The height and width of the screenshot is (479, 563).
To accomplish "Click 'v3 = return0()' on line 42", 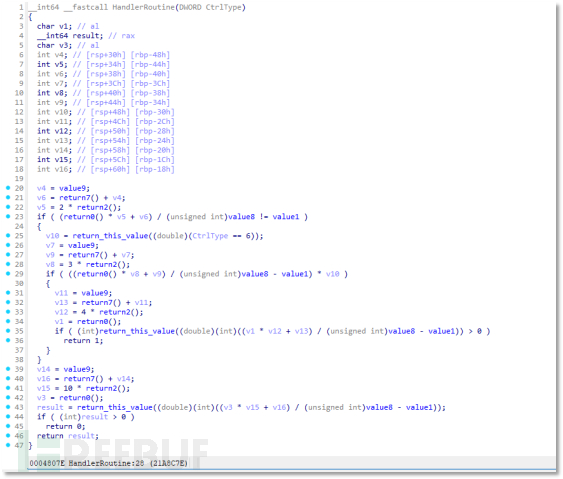I will 68,397.
